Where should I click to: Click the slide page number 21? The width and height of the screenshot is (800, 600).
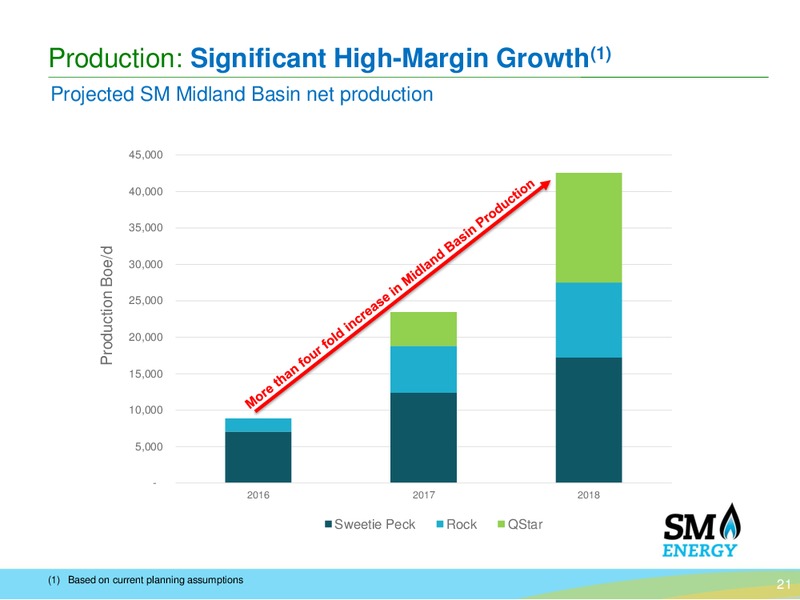[783, 584]
